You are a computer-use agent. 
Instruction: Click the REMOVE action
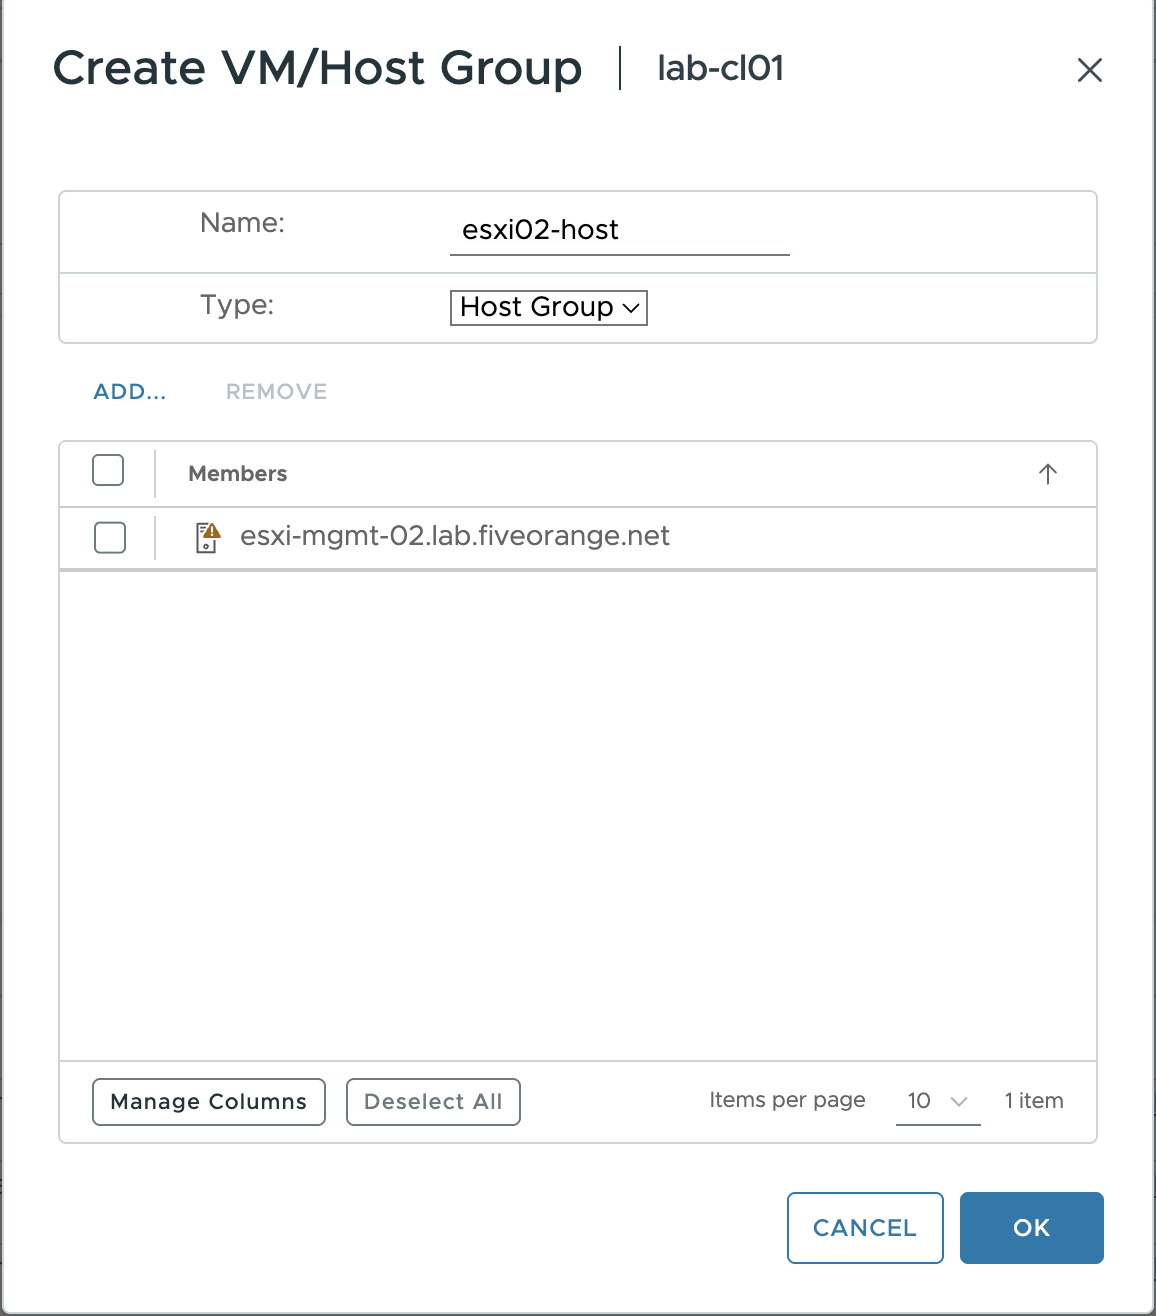[x=276, y=392]
